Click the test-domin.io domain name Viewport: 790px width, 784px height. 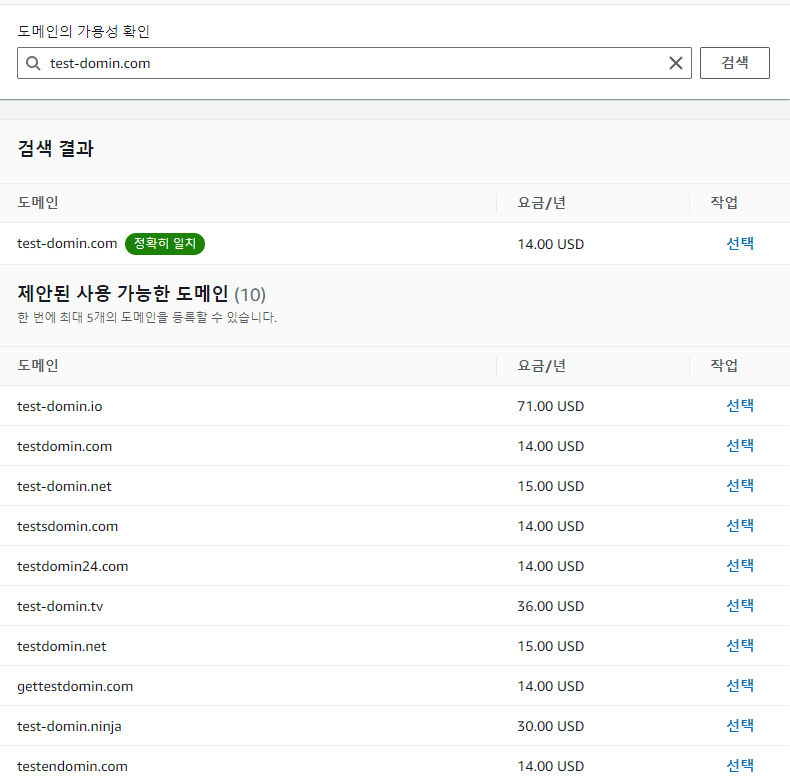pyautogui.click(x=59, y=406)
